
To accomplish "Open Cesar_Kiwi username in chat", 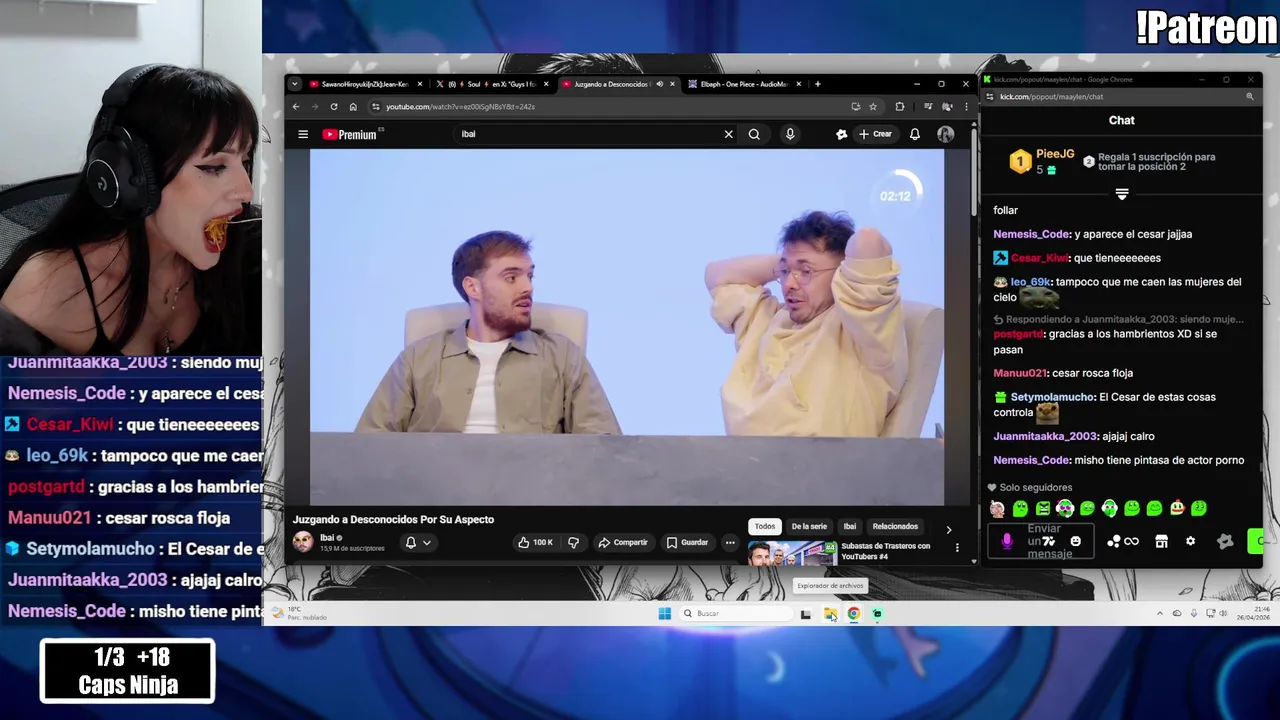I will pos(1039,258).
